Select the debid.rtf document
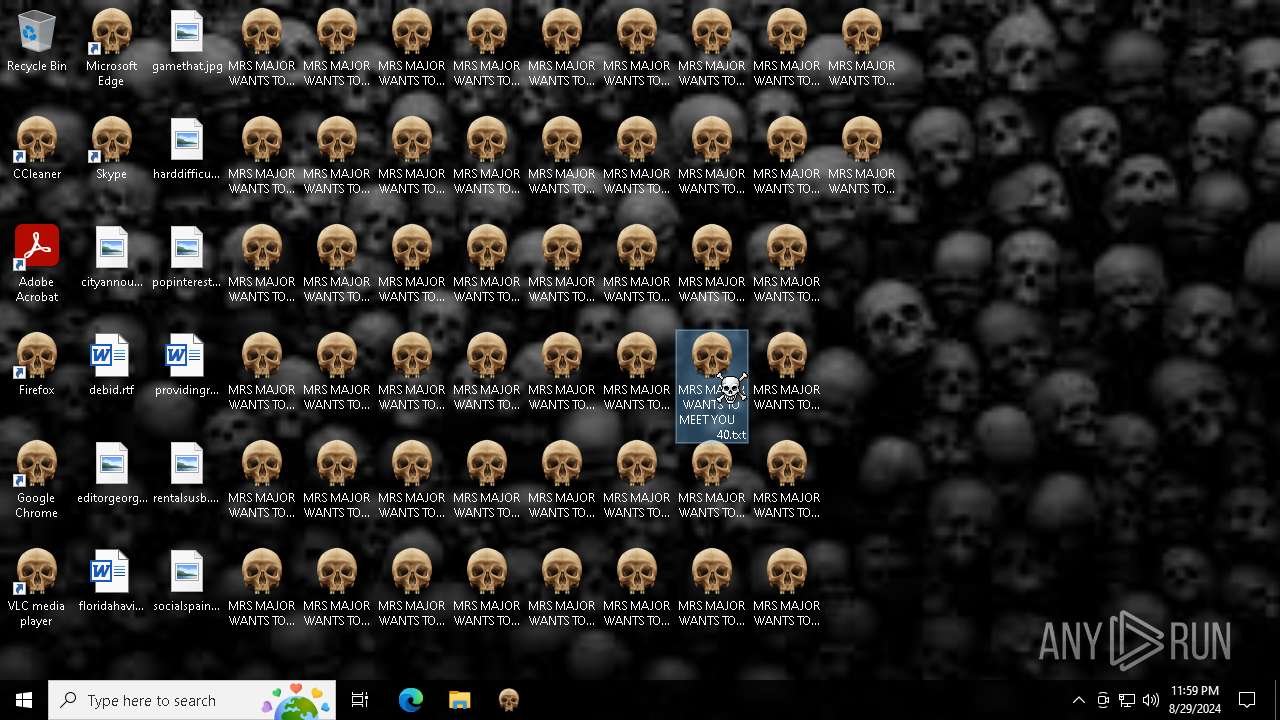Viewport: 1280px width, 720px height. tap(111, 365)
